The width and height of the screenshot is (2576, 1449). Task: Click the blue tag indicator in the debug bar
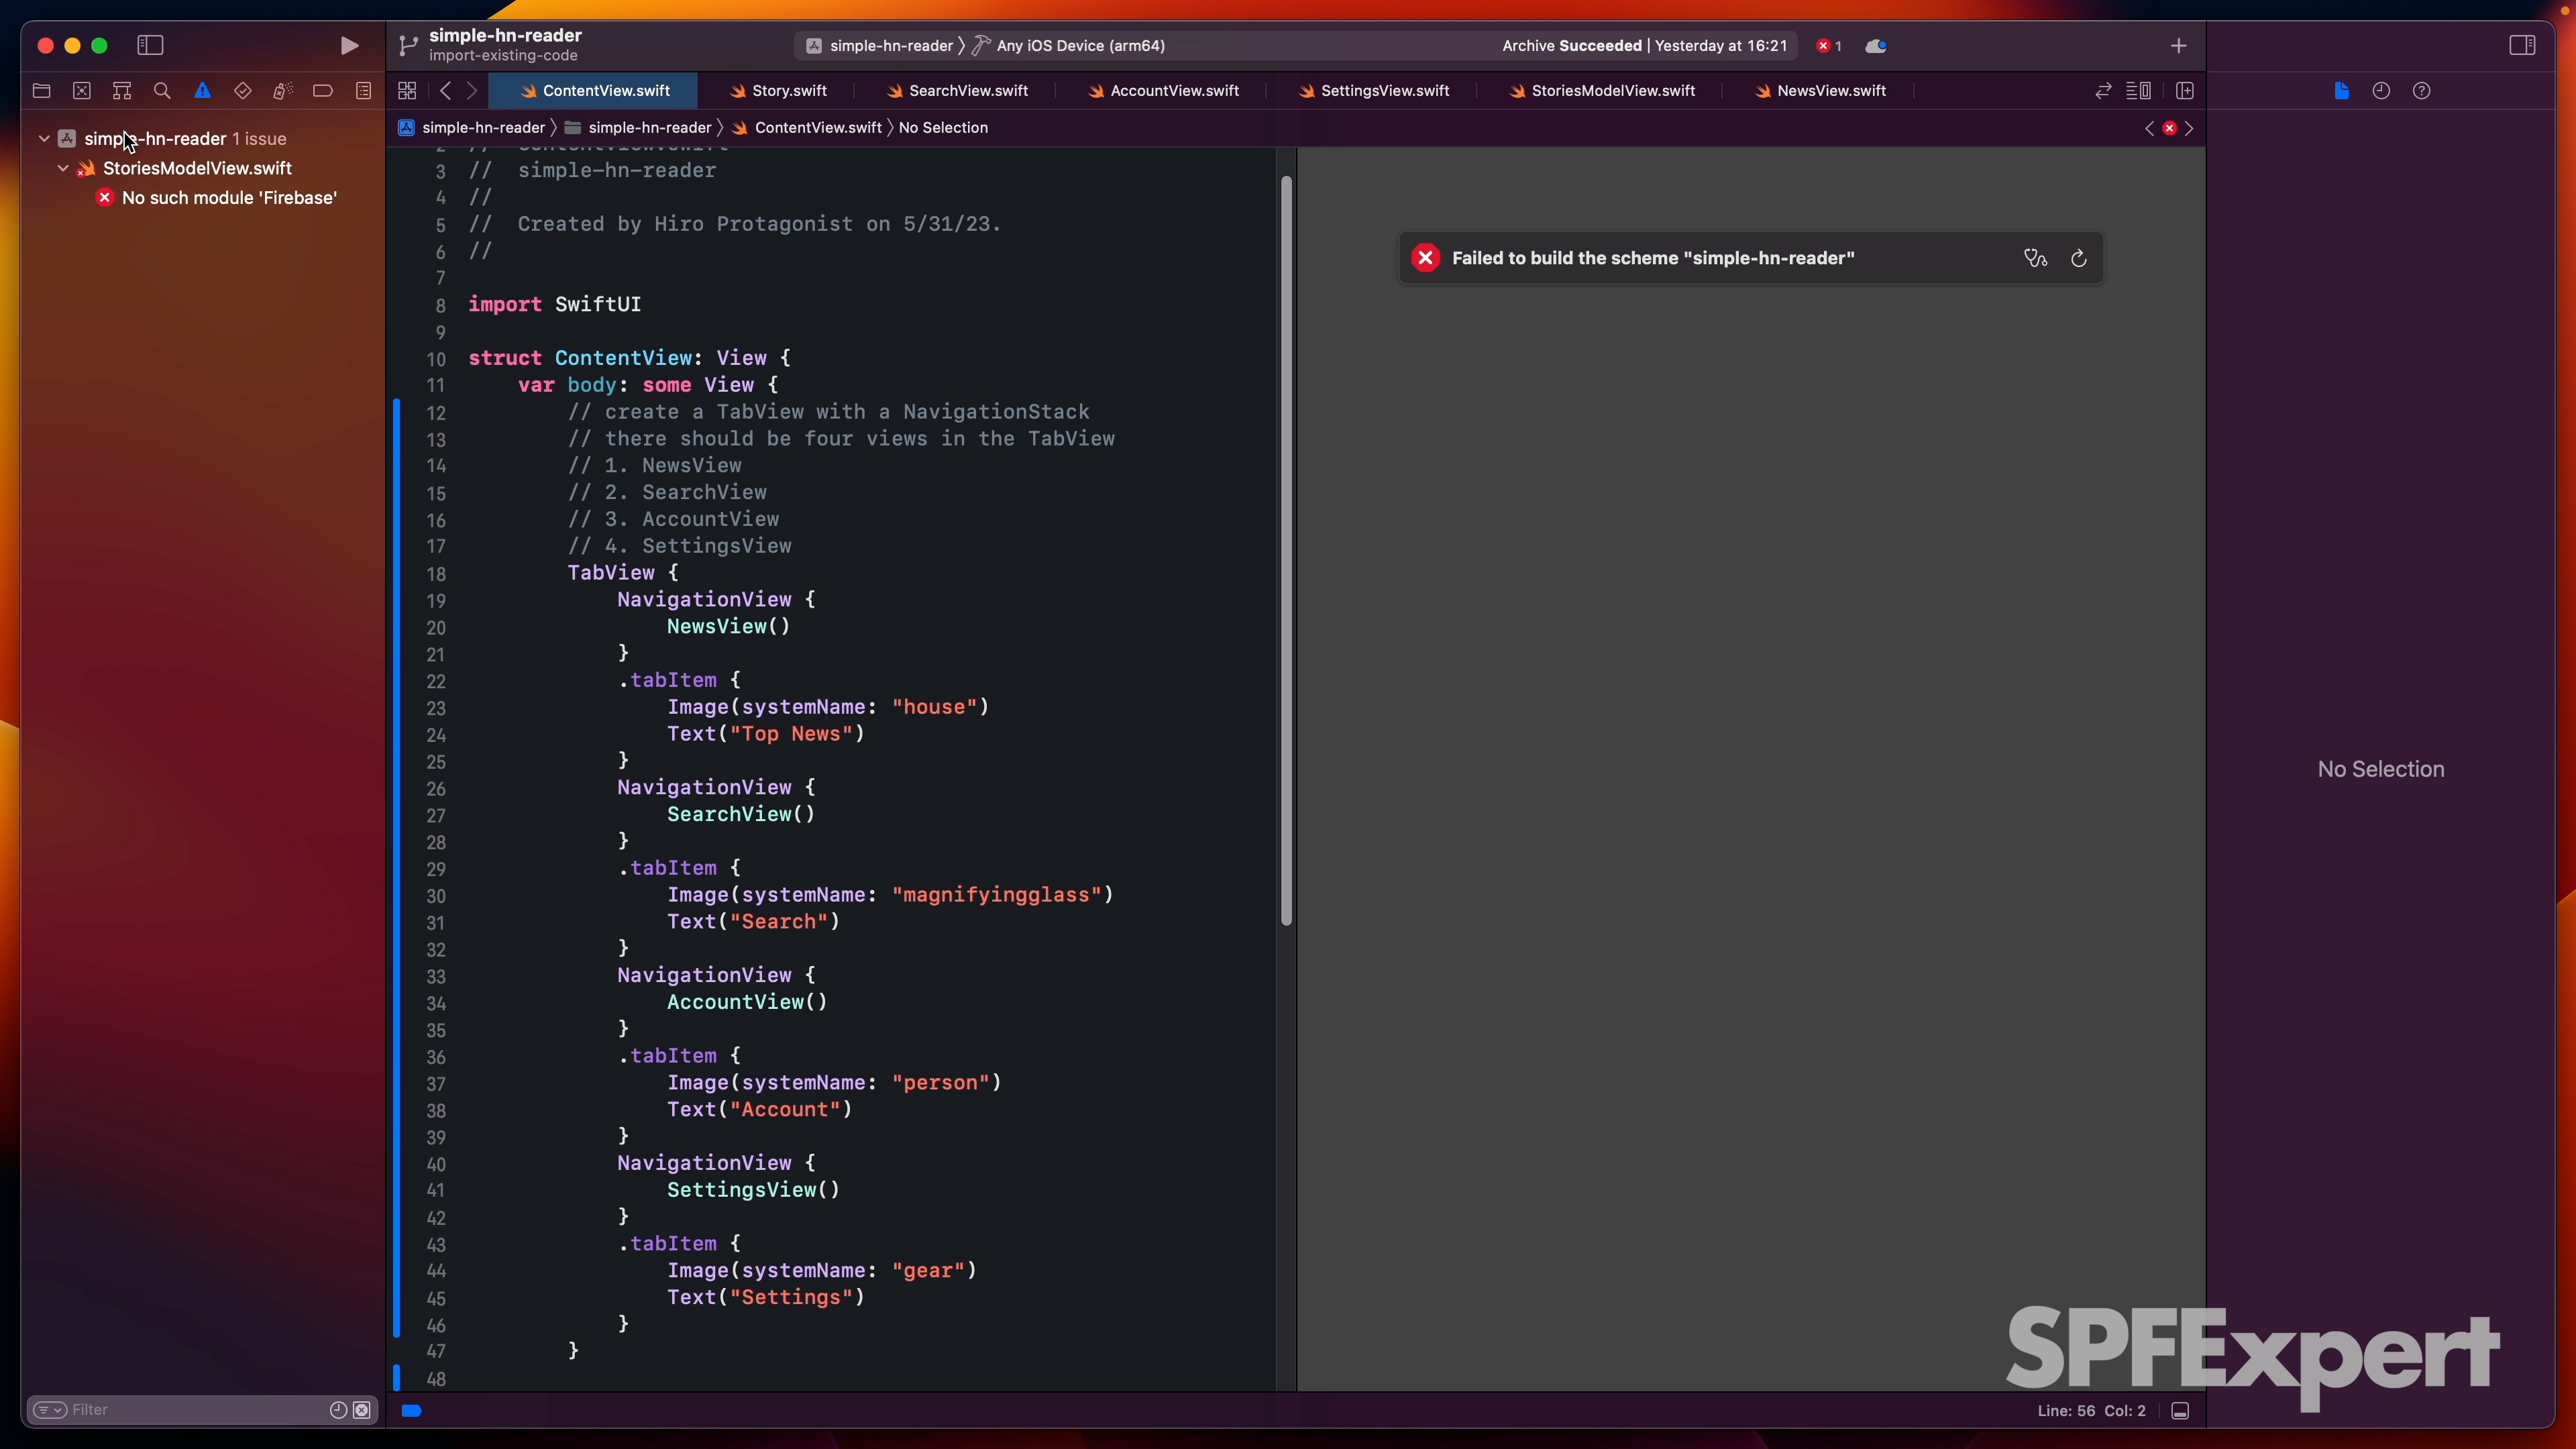pyautogui.click(x=411, y=1410)
